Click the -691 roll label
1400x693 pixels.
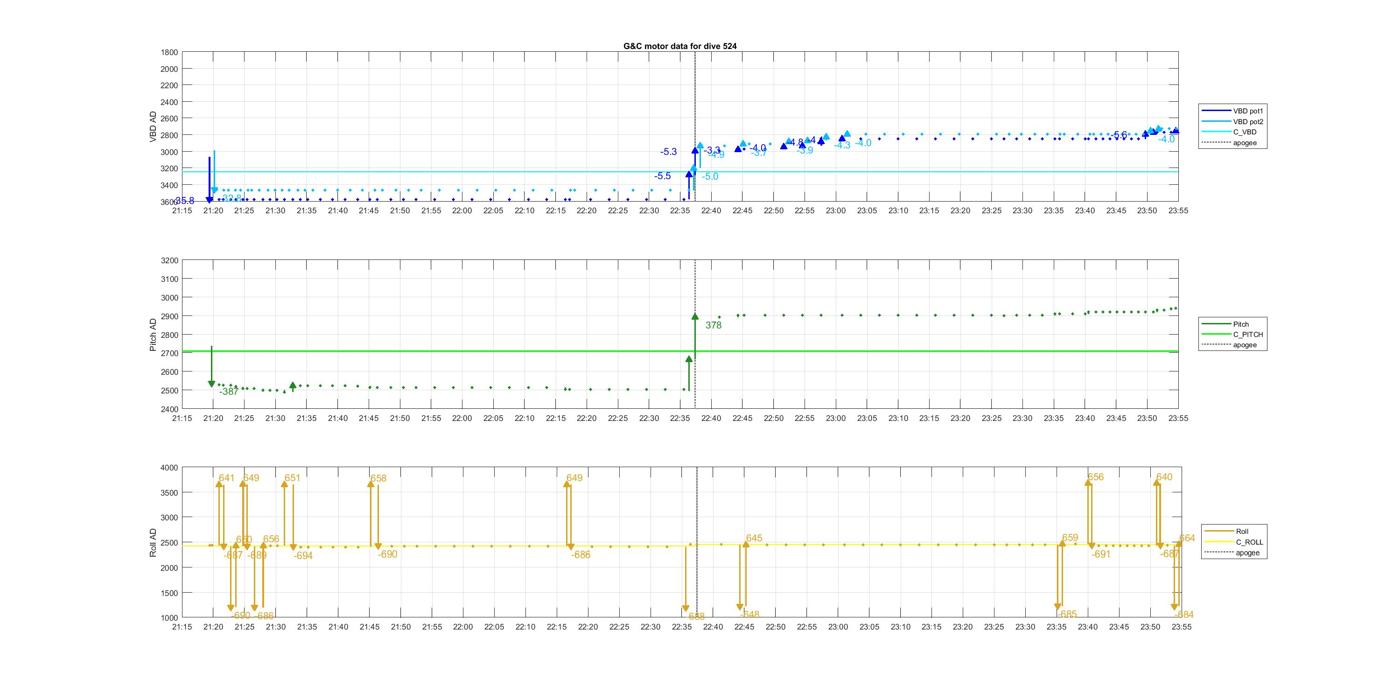coord(1101,555)
